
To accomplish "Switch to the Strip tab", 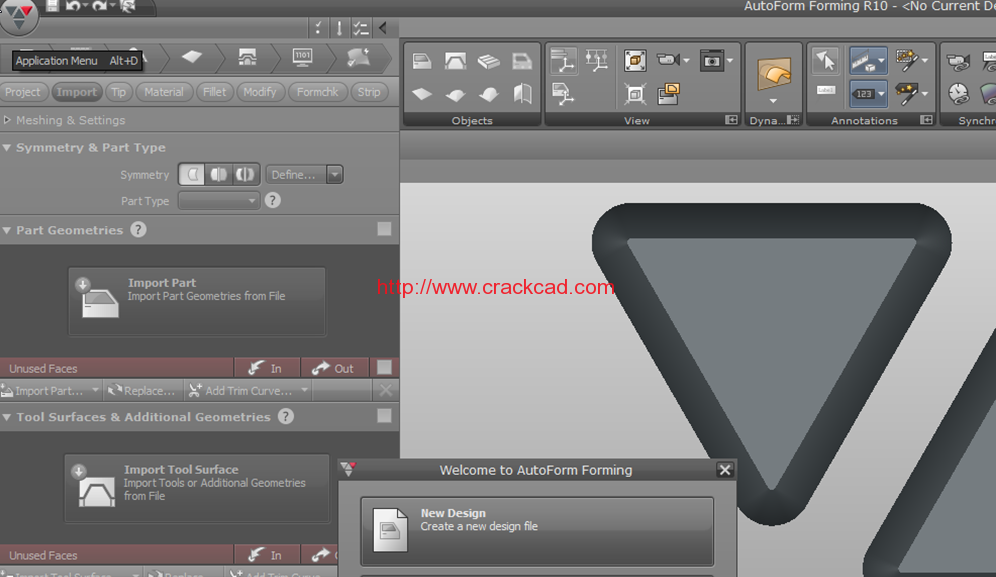I will pos(369,92).
